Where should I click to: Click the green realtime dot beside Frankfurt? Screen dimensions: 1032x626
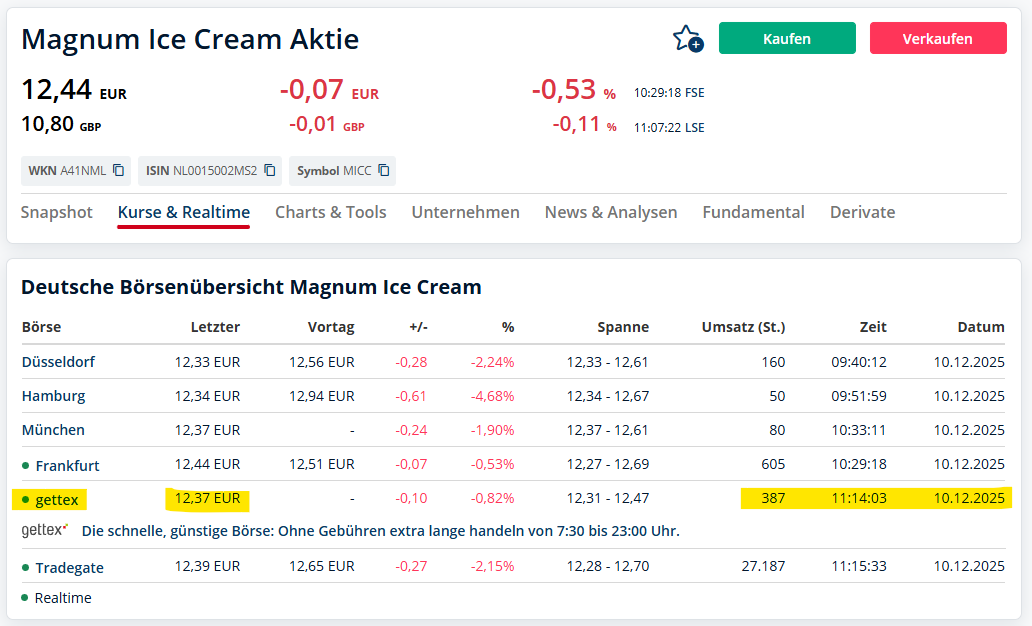click(x=24, y=464)
